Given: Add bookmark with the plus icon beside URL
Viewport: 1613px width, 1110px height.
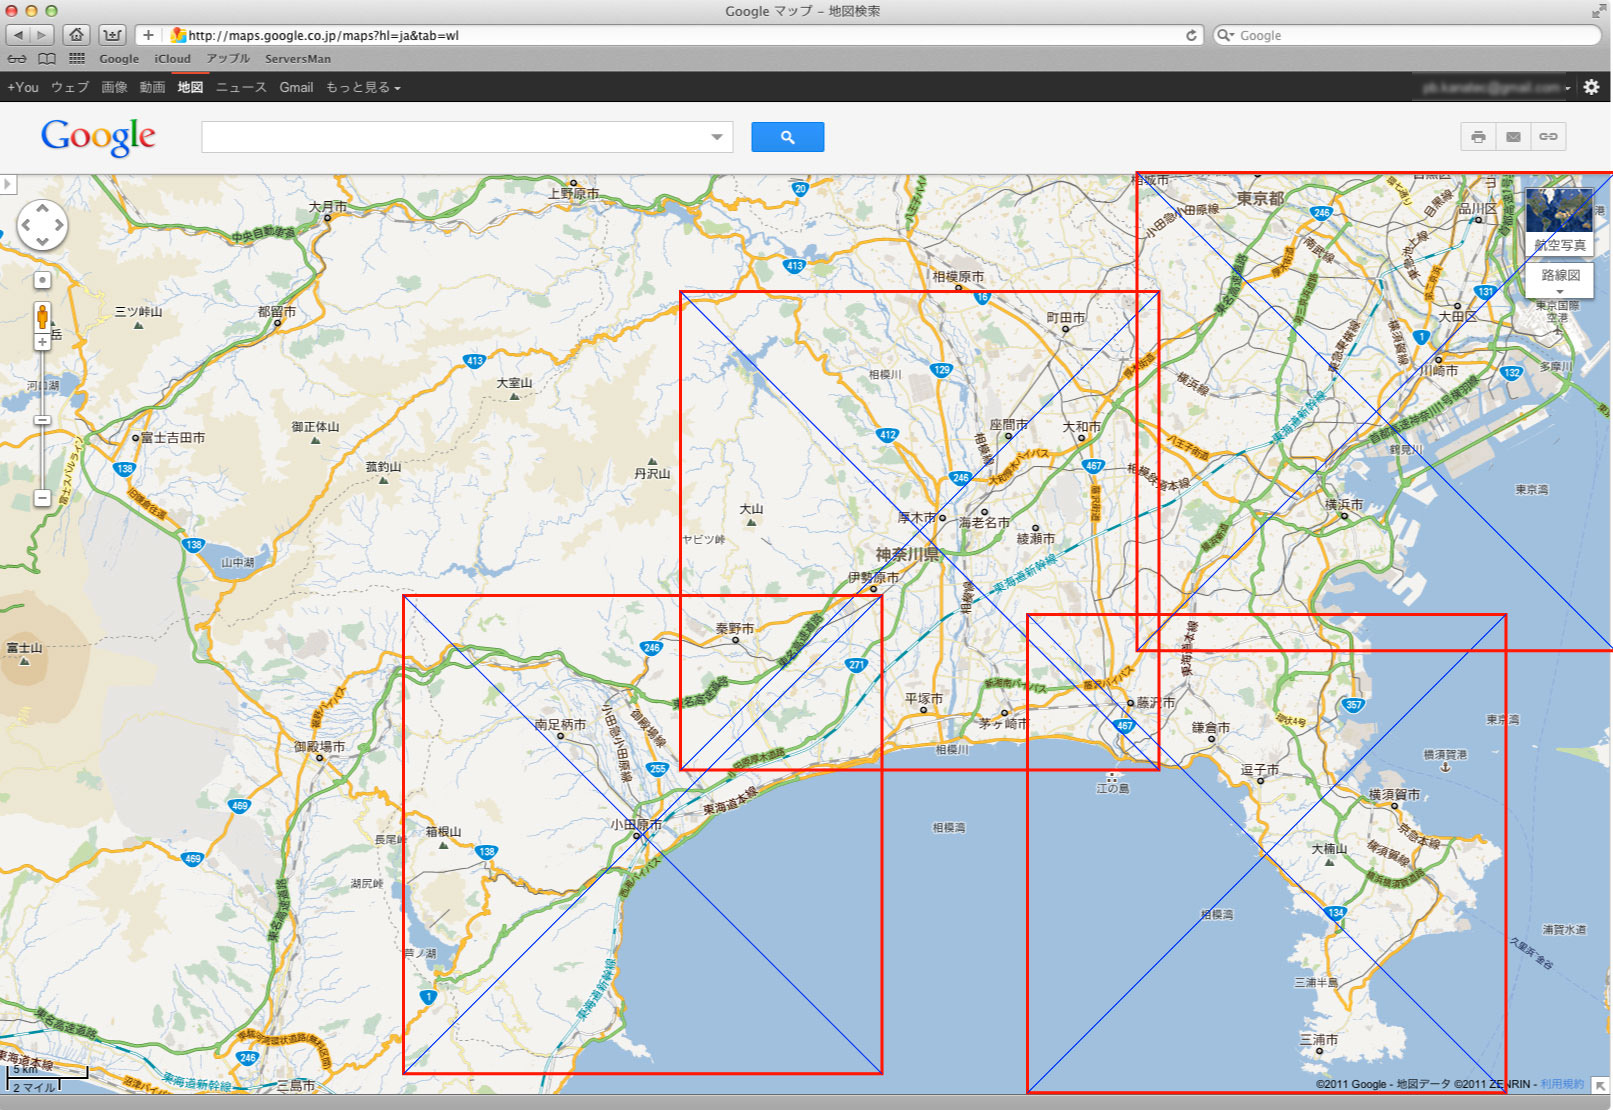Looking at the screenshot, I should click(x=148, y=35).
